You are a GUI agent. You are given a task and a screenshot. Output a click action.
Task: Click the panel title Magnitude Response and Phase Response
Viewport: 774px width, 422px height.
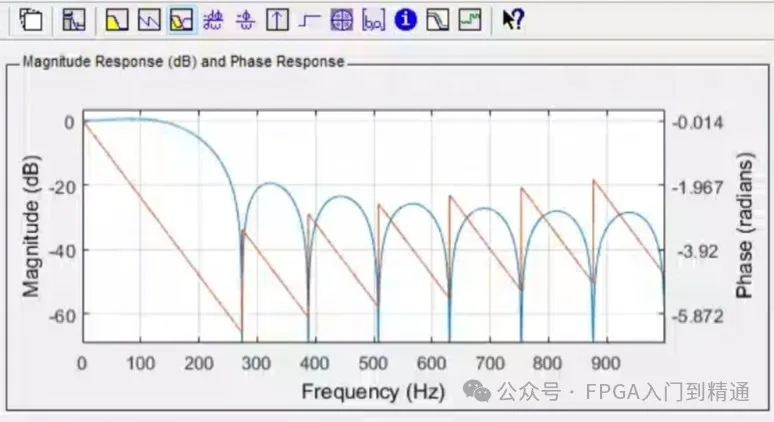tap(180, 62)
